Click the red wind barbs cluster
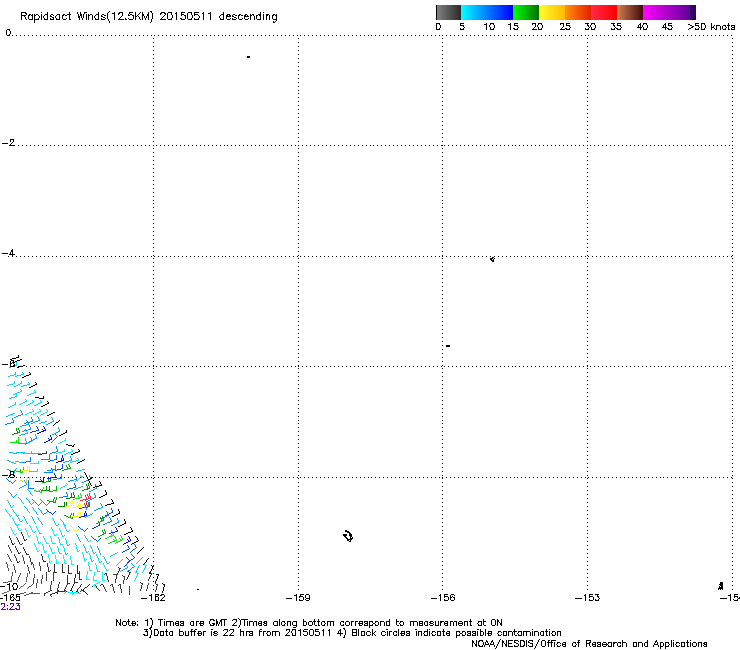 pos(87,500)
